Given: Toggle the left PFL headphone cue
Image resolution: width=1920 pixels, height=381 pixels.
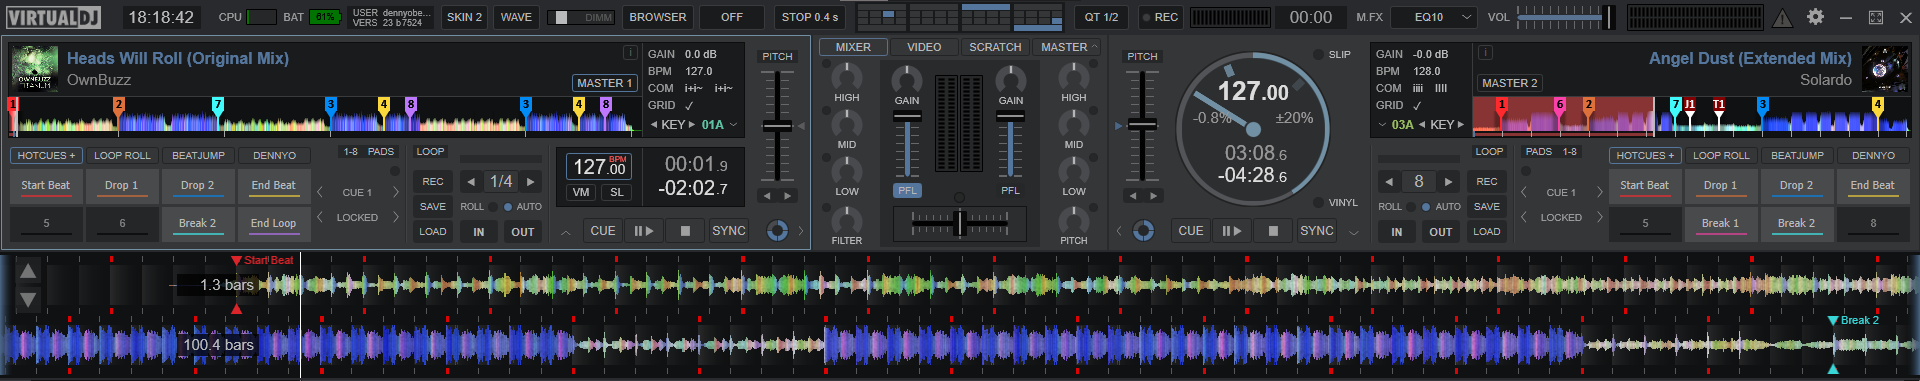Looking at the screenshot, I should click(x=907, y=190).
